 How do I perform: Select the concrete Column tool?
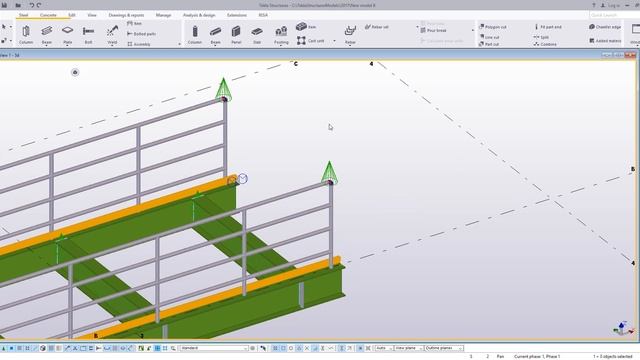tap(195, 34)
